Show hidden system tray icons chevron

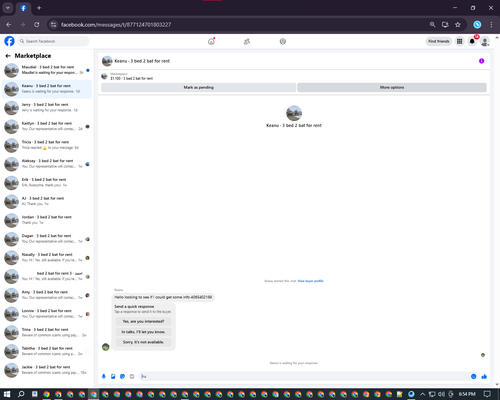pyautogui.click(x=422, y=394)
